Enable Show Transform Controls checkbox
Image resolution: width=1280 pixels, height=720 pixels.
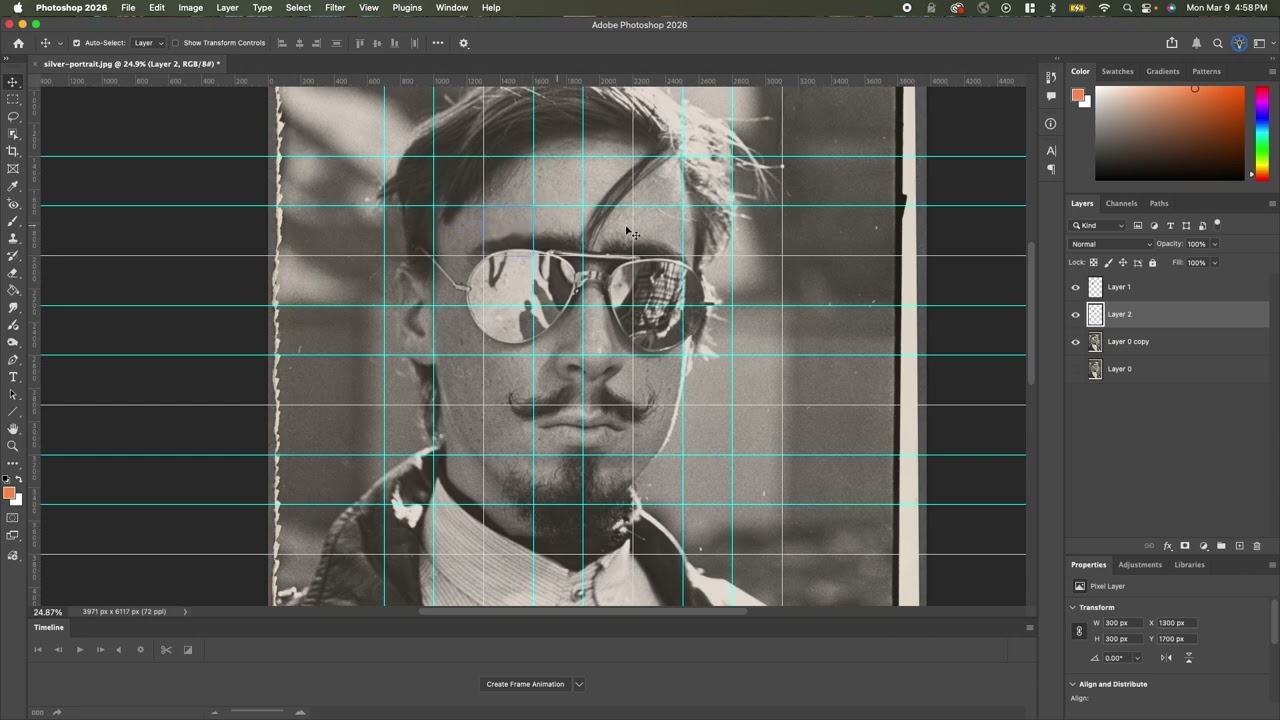pos(175,43)
